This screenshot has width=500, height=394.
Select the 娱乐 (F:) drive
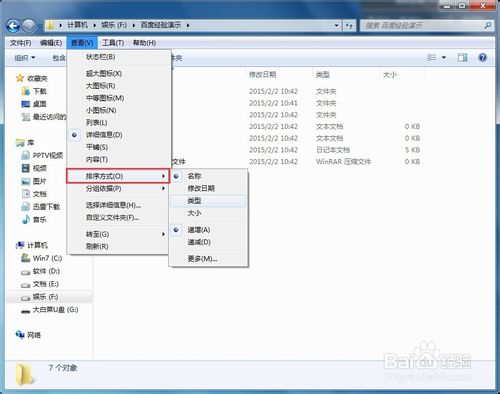[x=49, y=297]
